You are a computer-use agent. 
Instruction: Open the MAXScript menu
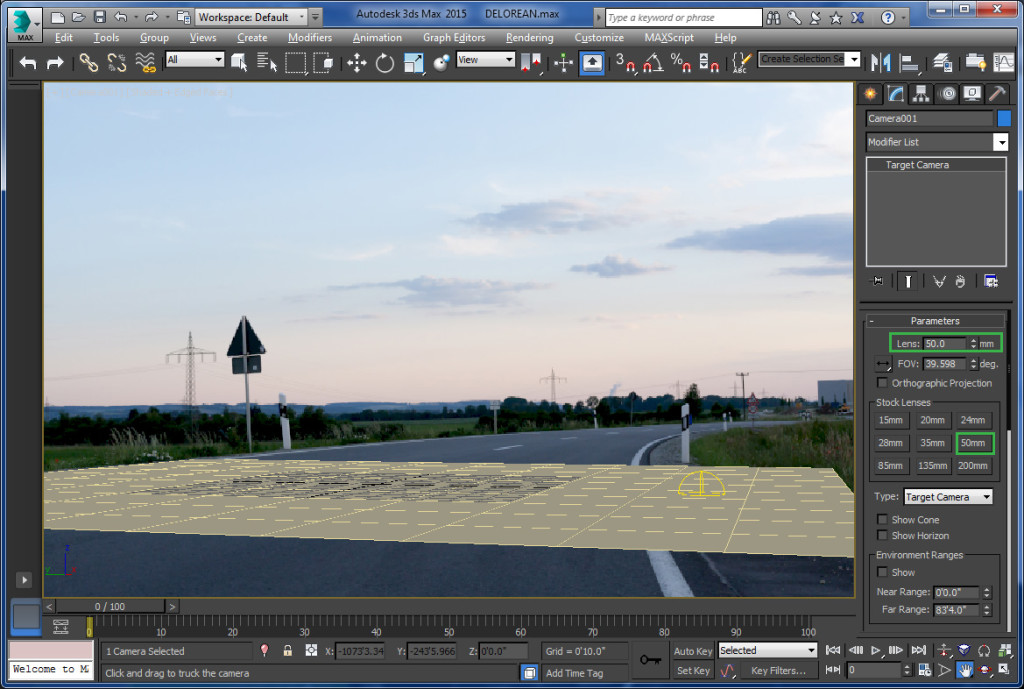click(668, 37)
